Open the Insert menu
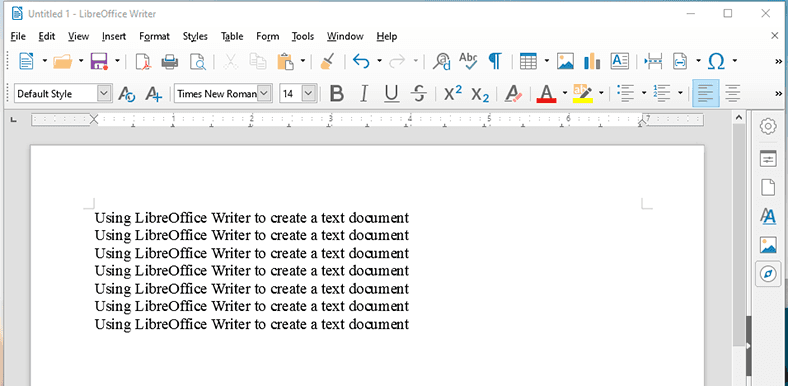788x386 pixels. 114,36
